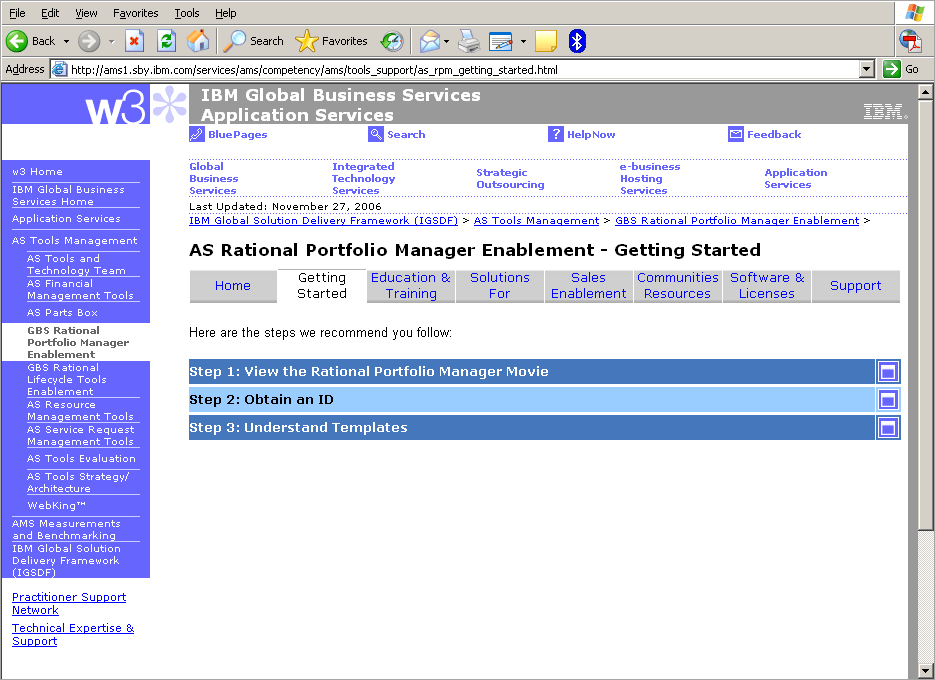Viewport: 935px width, 680px height.
Task: Click the w3 logo
Action: pyautogui.click(x=116, y=107)
